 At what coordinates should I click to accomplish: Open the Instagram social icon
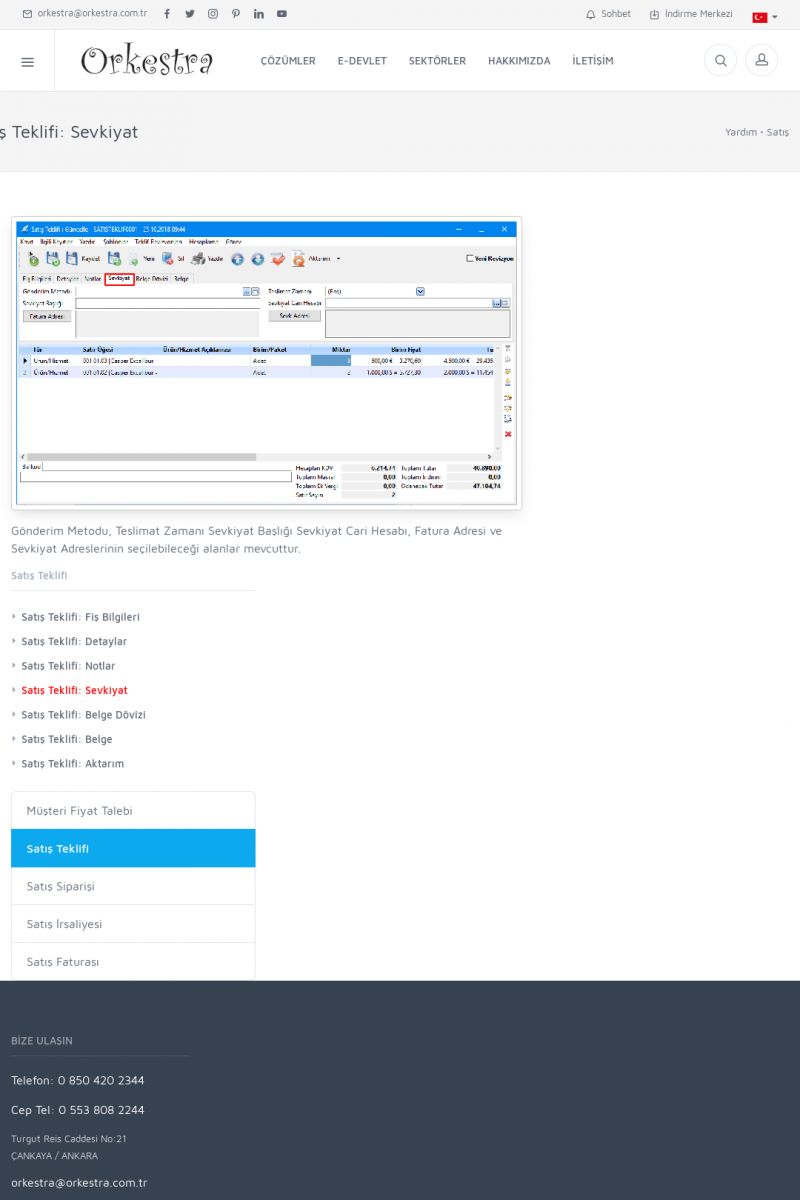[x=213, y=14]
